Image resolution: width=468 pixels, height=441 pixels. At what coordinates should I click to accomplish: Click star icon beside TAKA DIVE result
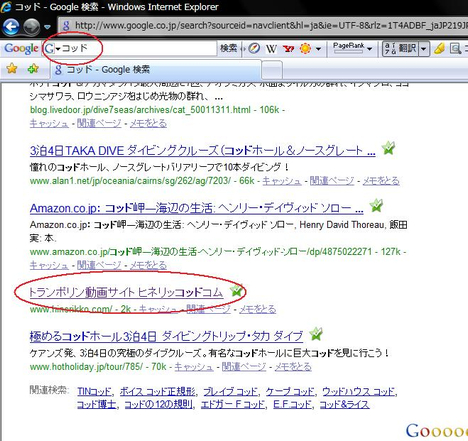click(388, 148)
